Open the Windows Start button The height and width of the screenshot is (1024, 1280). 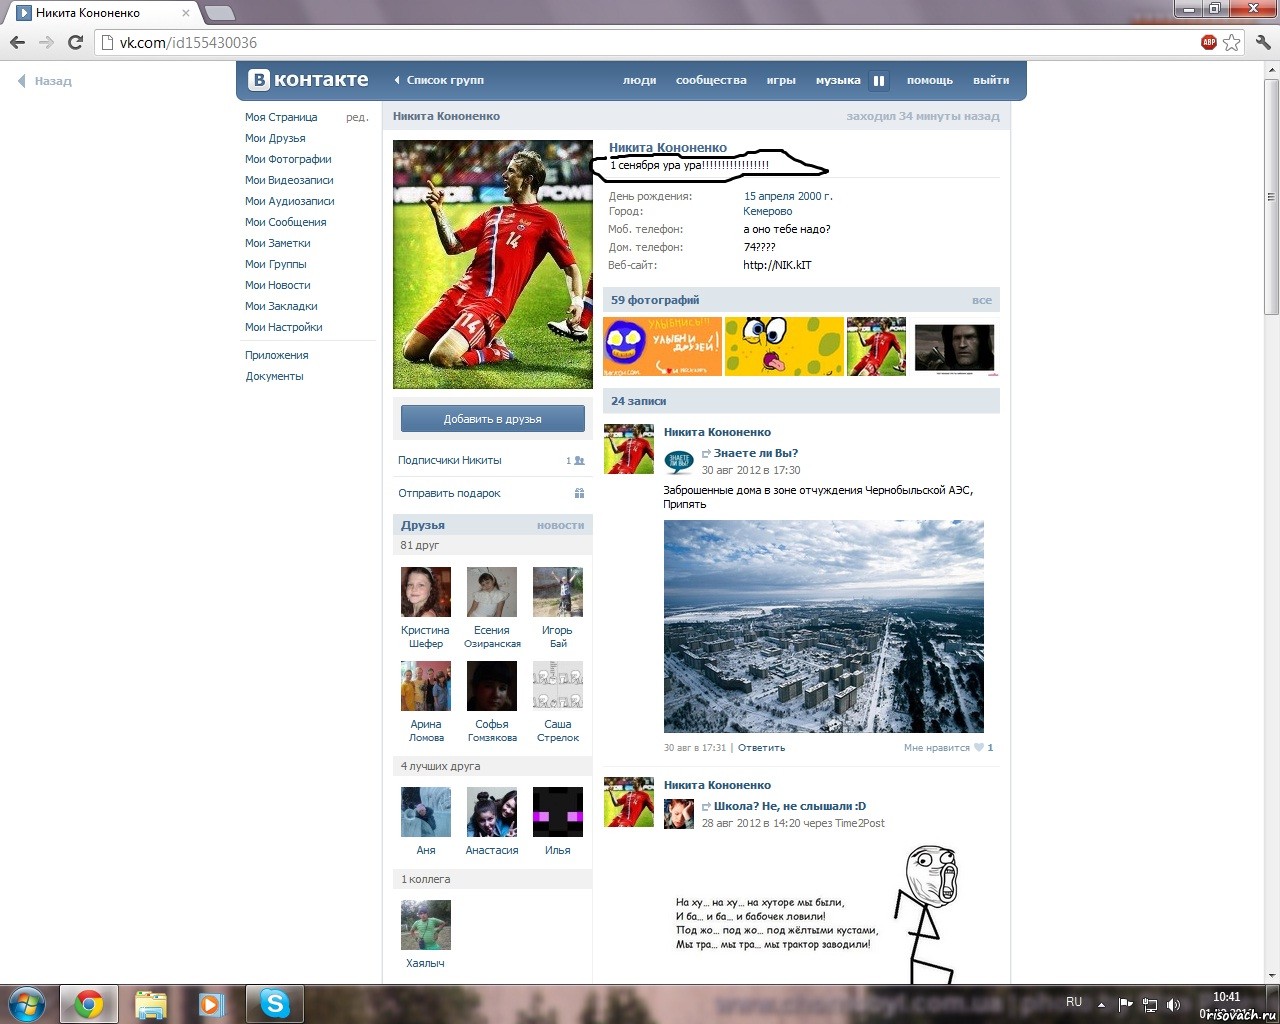click(27, 1003)
